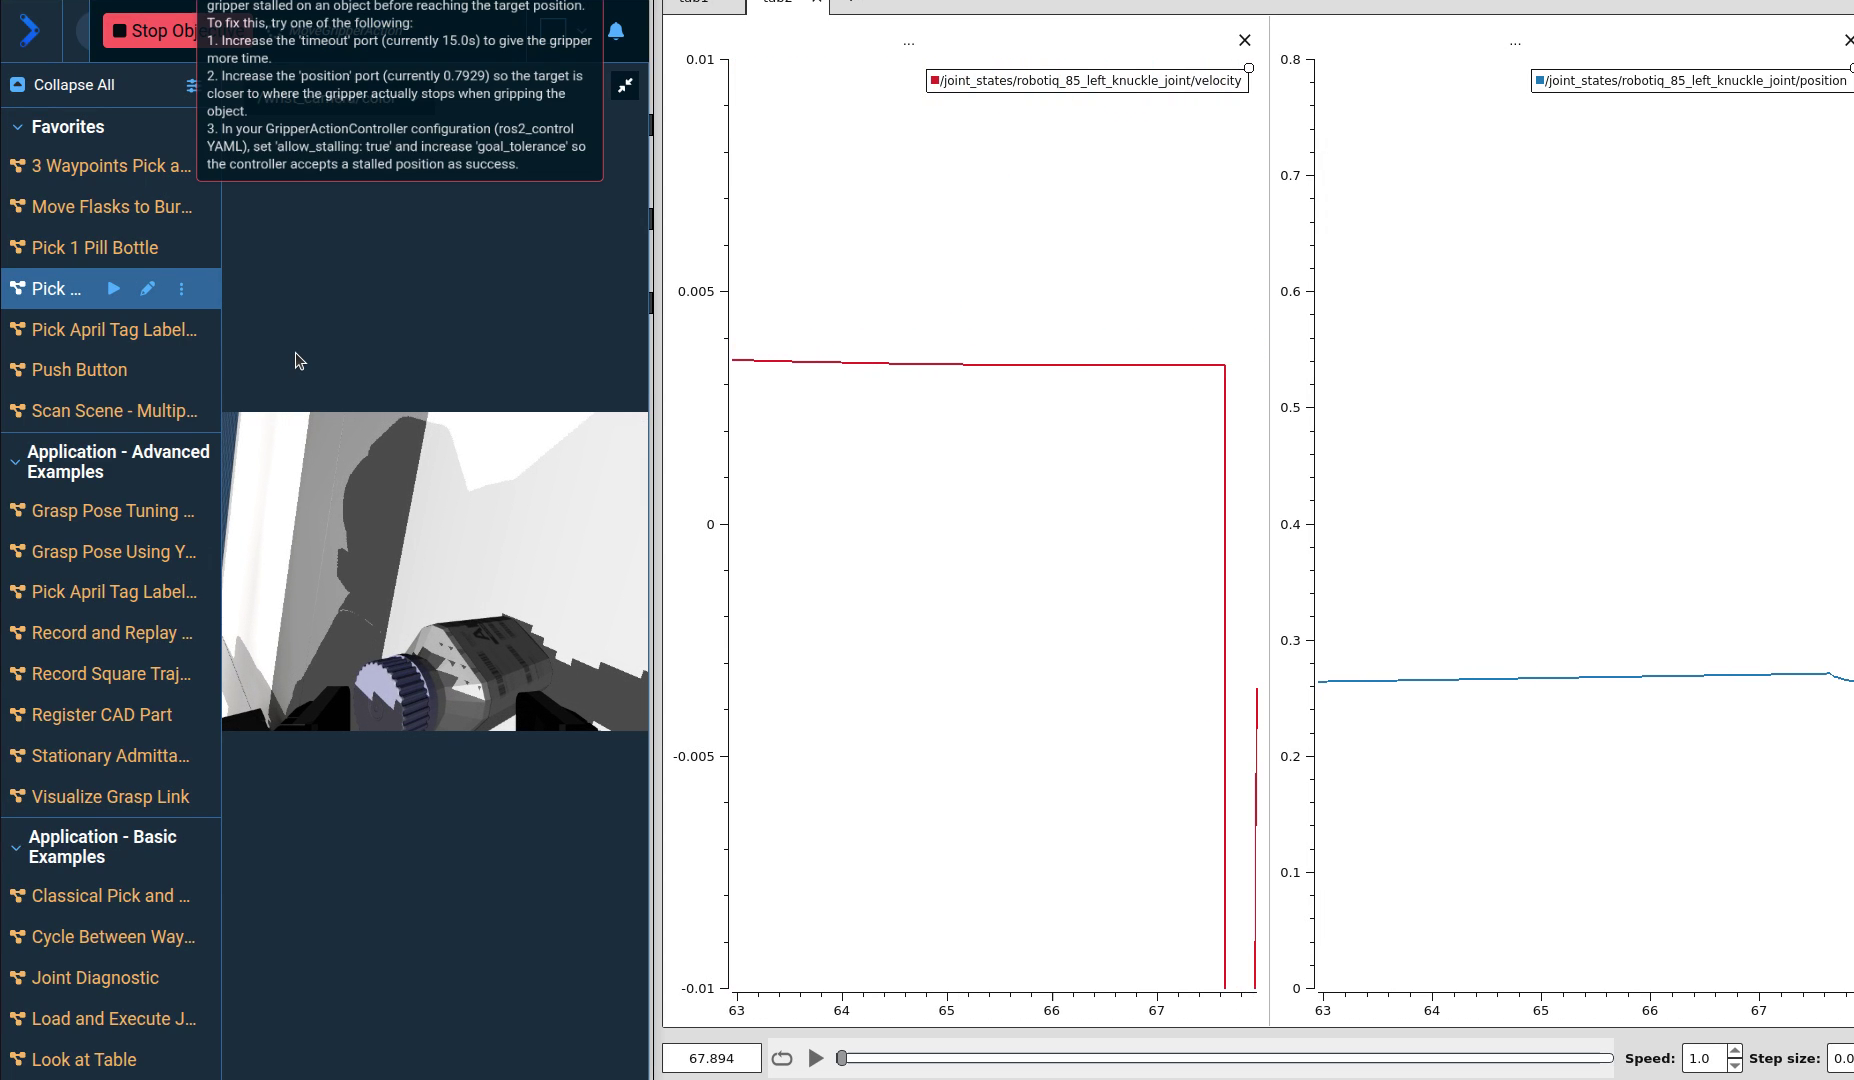Click the notifications bell icon
Image resolution: width=1854 pixels, height=1080 pixels.
pyautogui.click(x=616, y=31)
